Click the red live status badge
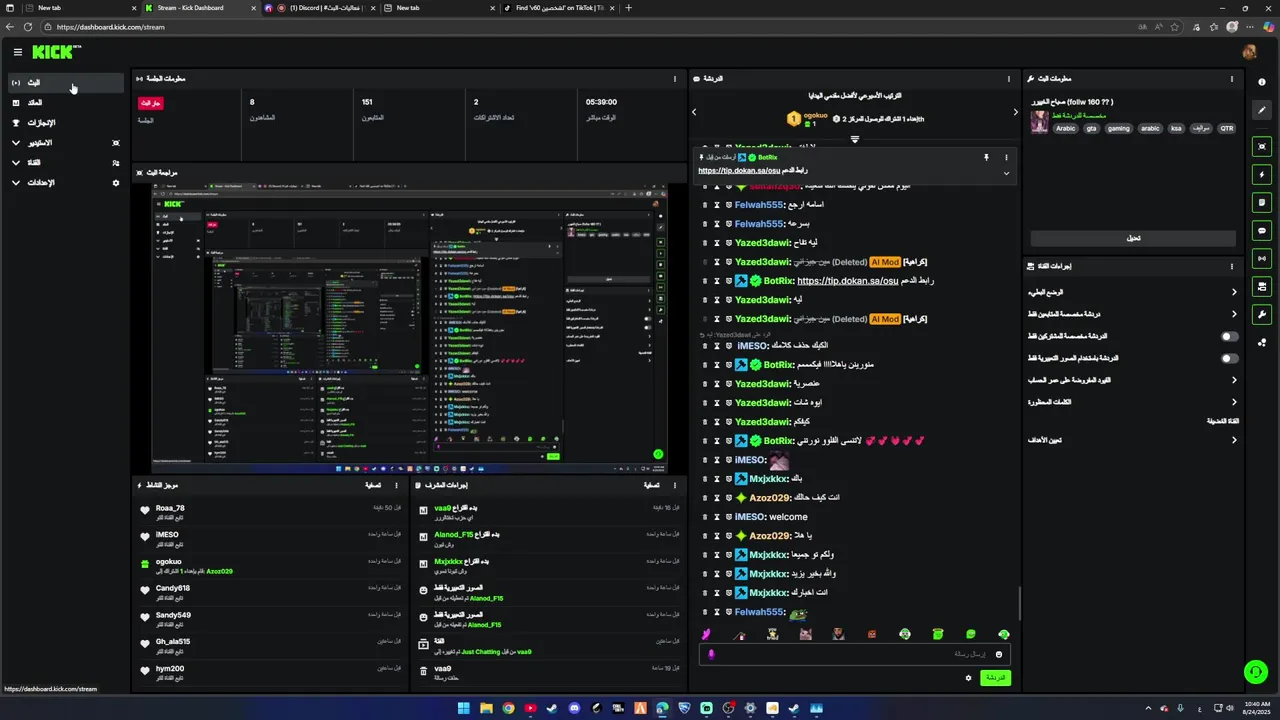Viewport: 1280px width, 720px height. click(150, 103)
